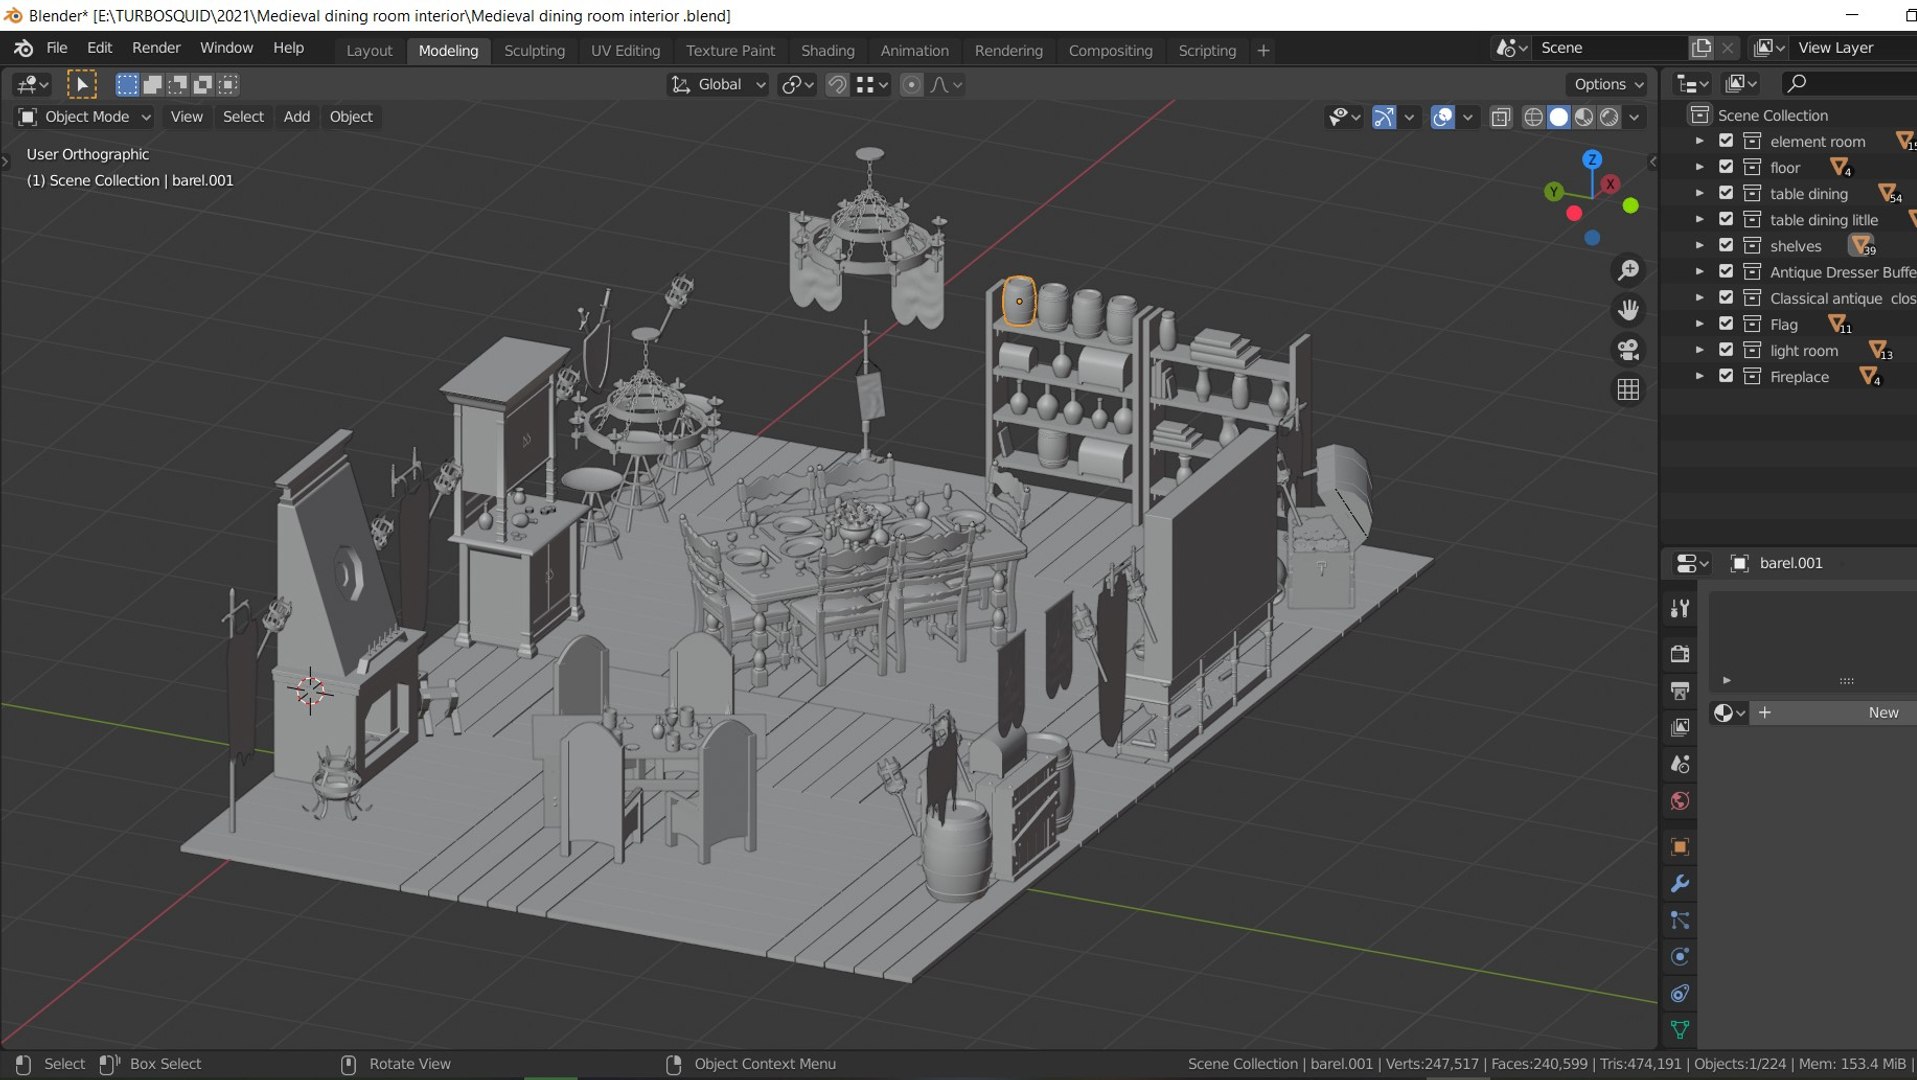1917x1080 pixels.
Task: Click the pan view hand icon
Action: point(1628,310)
